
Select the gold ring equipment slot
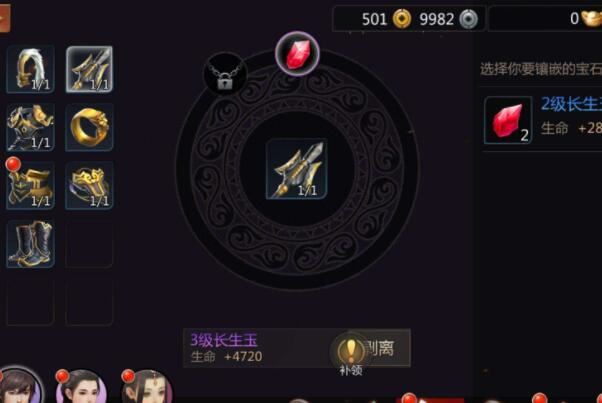[89, 127]
